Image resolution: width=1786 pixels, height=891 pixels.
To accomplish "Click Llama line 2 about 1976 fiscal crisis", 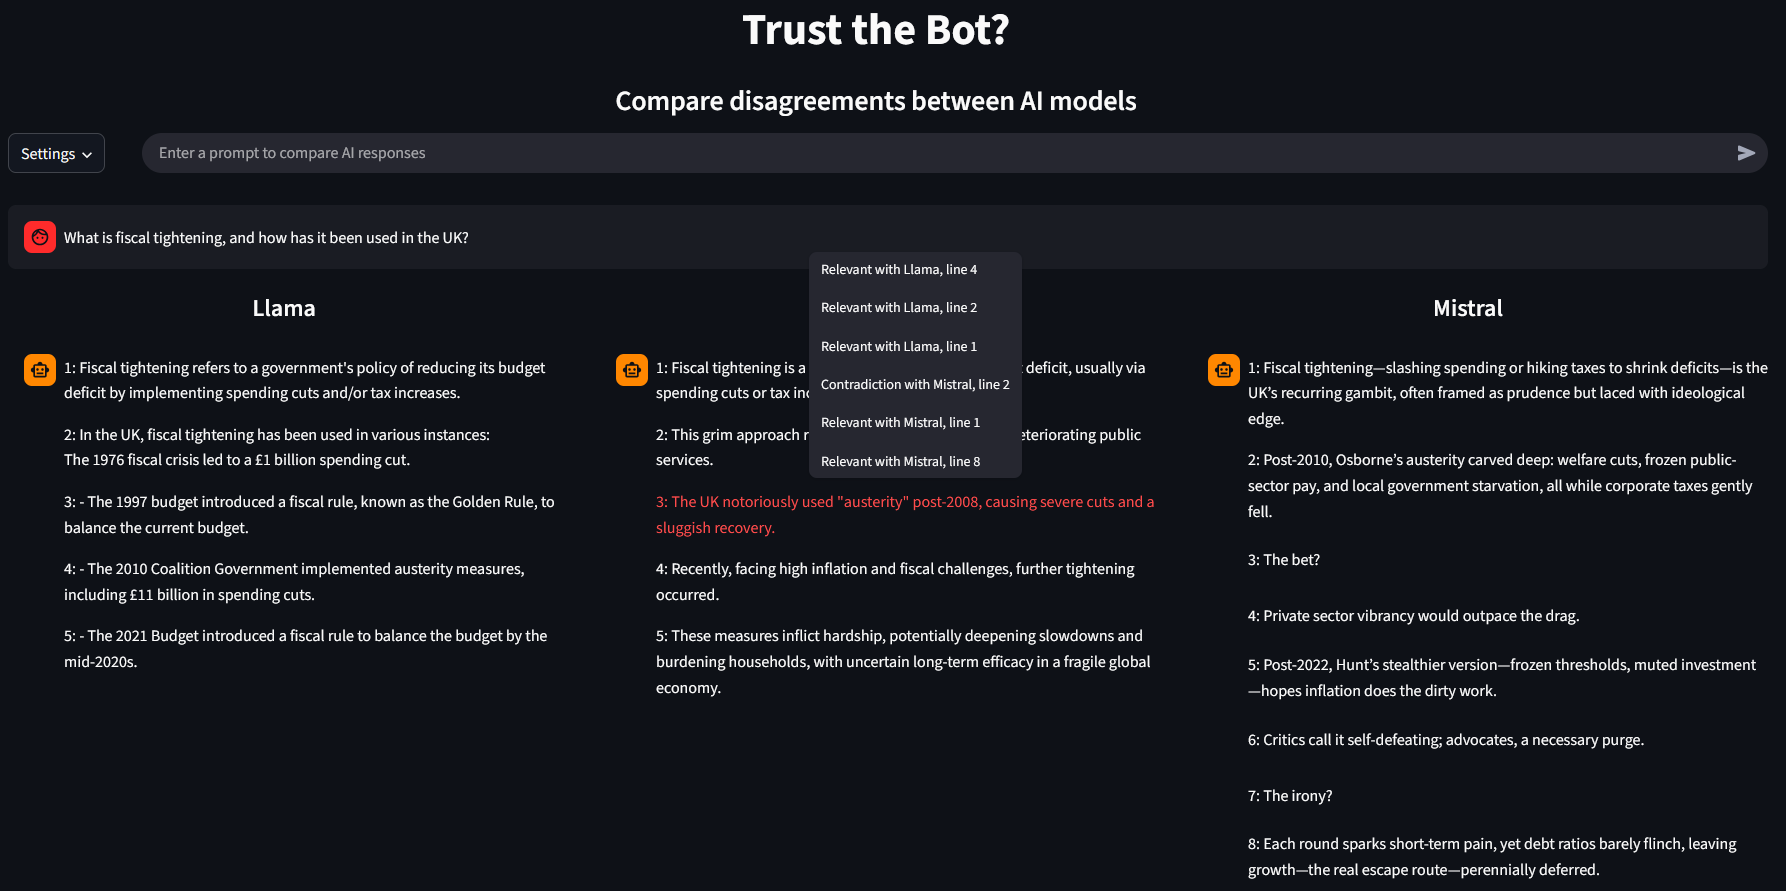I will pos(277,447).
